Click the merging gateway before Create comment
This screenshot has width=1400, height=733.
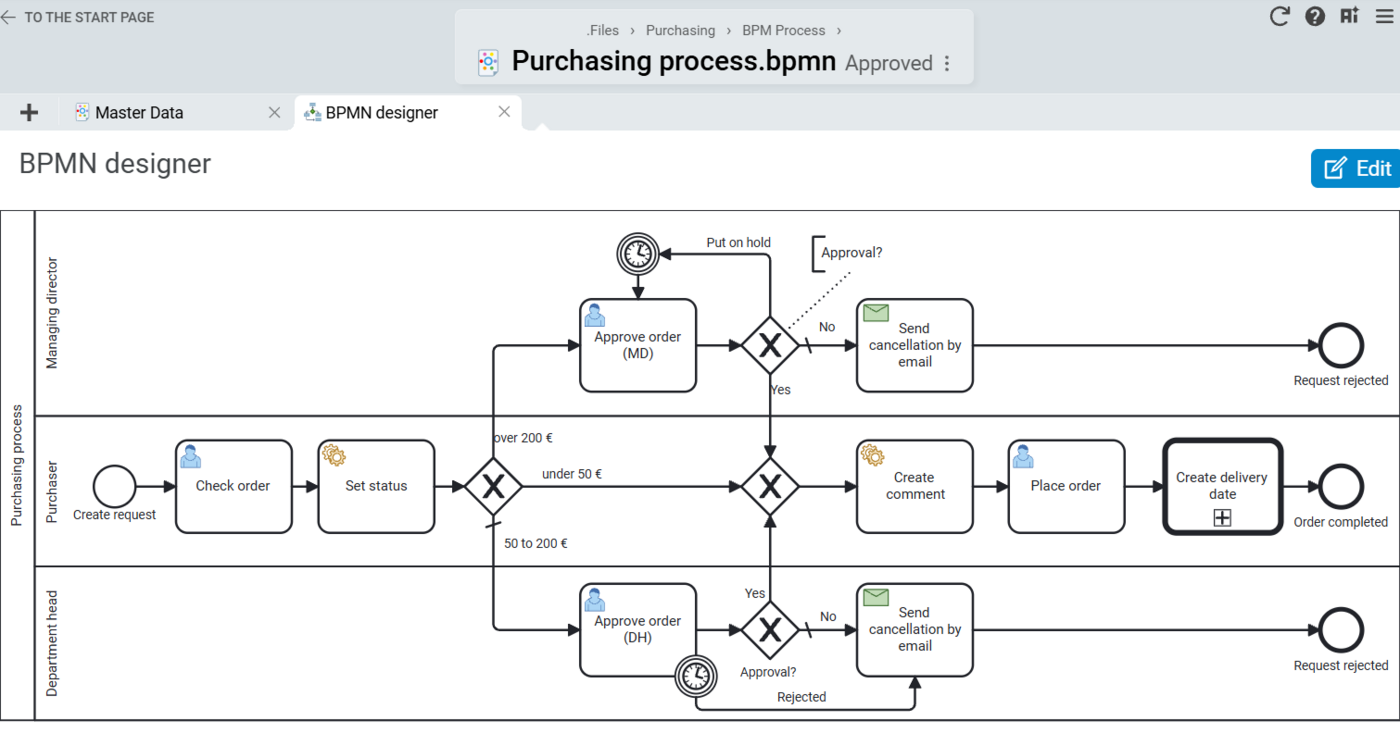click(x=769, y=486)
